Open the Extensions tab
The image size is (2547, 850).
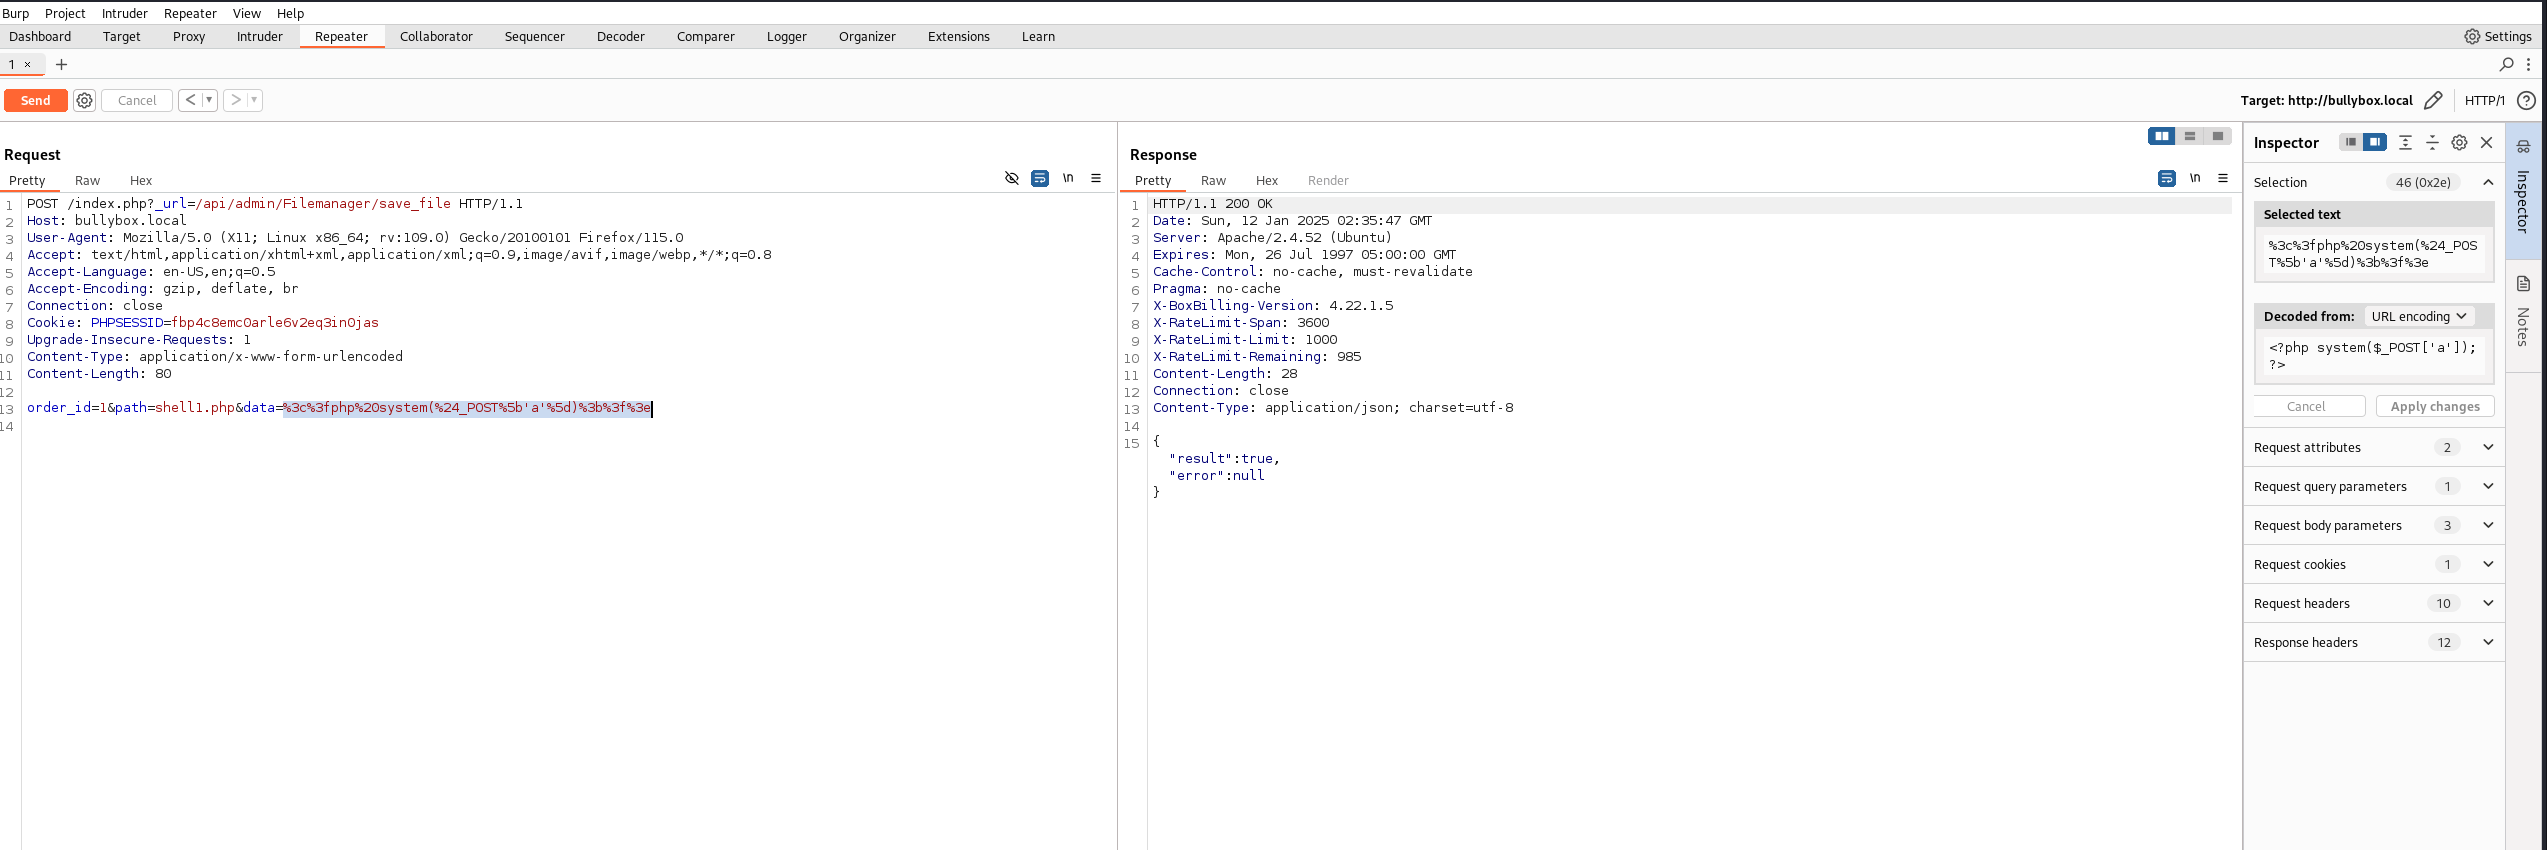(x=958, y=36)
